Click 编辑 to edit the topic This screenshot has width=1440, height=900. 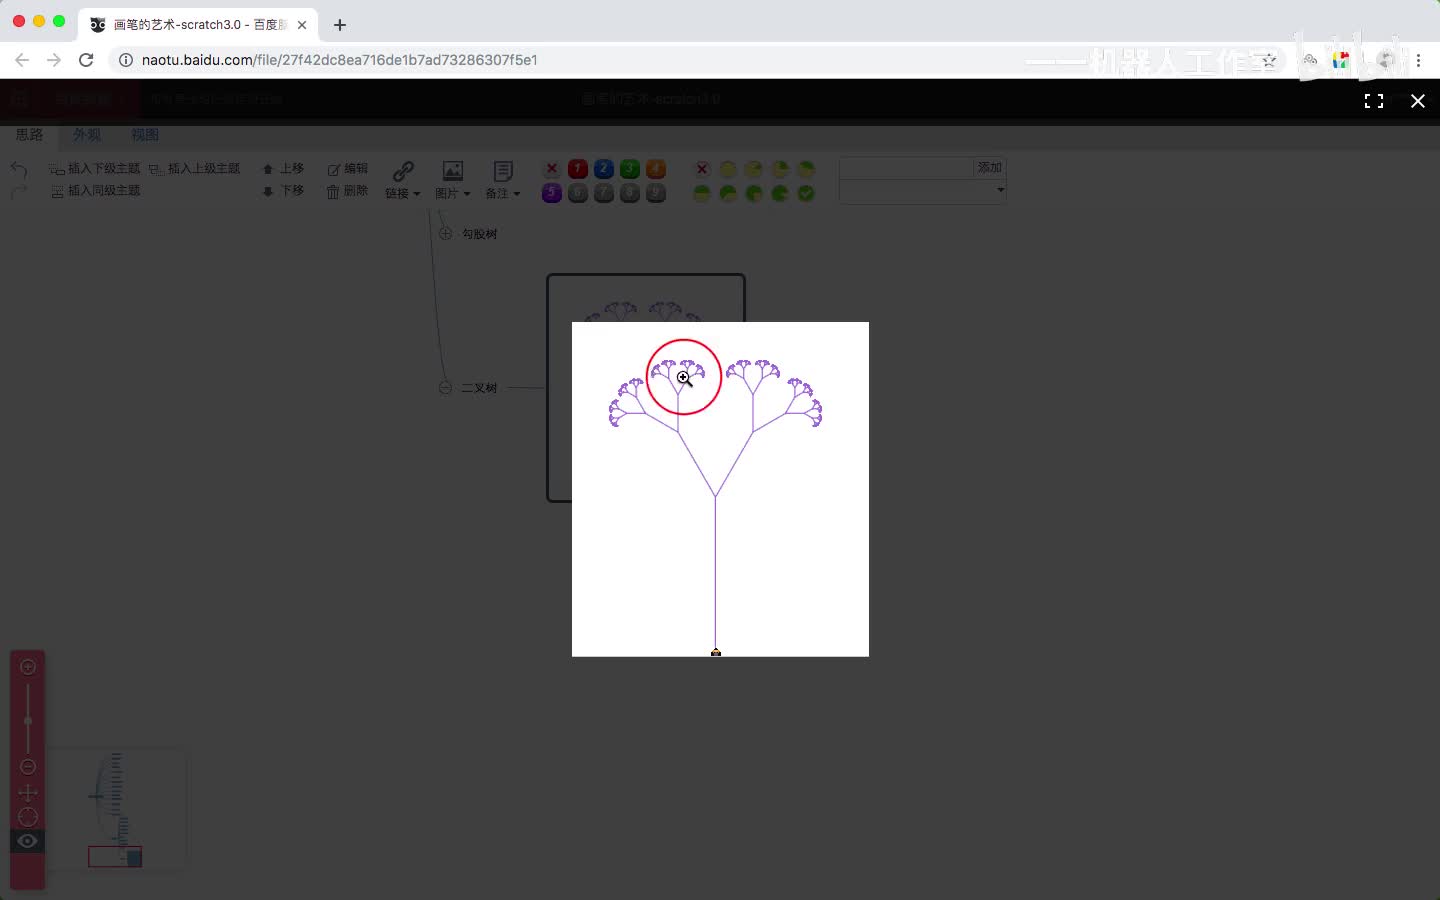pyautogui.click(x=348, y=169)
